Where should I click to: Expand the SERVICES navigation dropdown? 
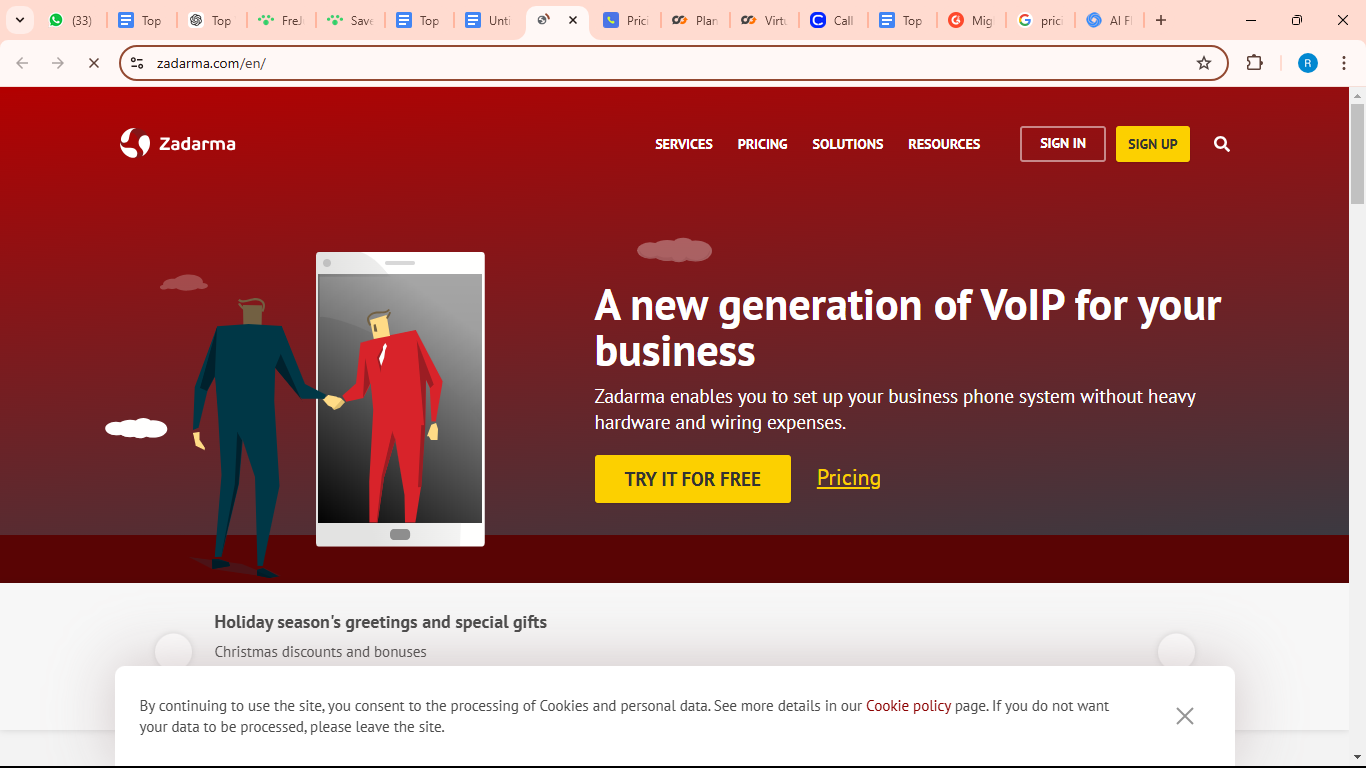click(x=684, y=144)
